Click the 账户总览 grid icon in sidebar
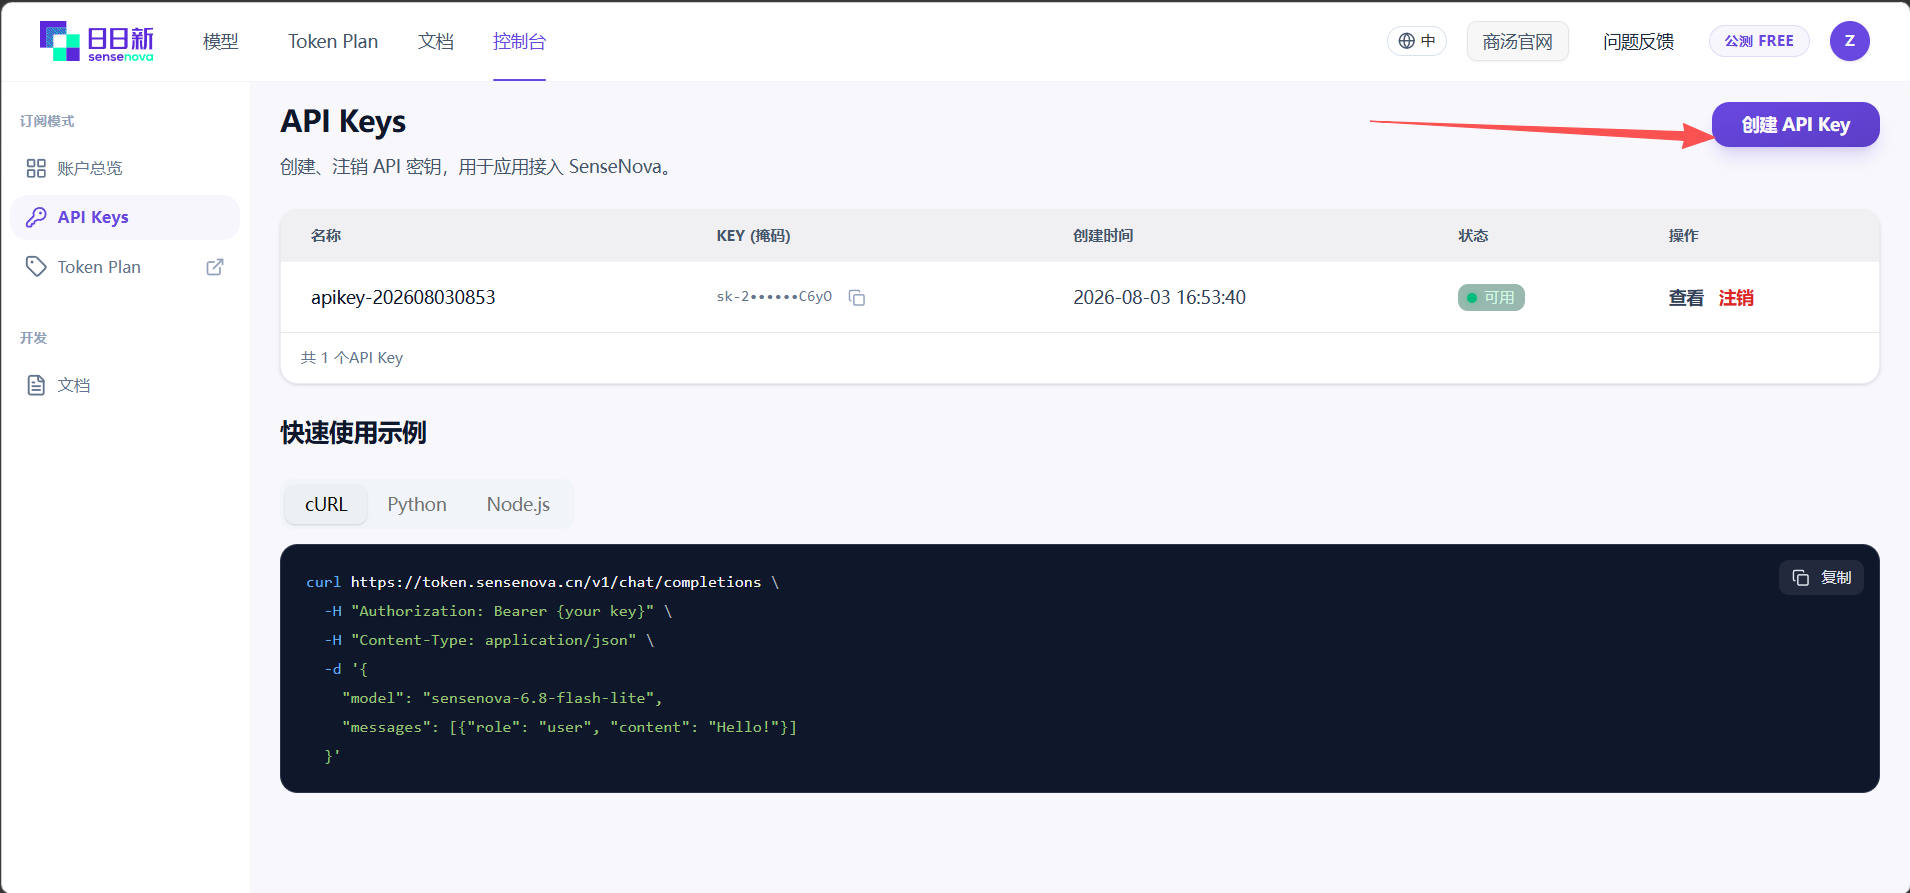This screenshot has height=893, width=1910. [x=36, y=168]
